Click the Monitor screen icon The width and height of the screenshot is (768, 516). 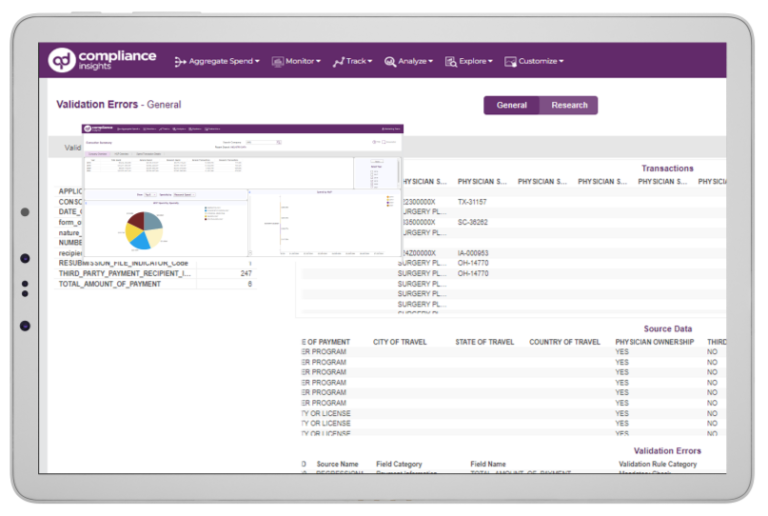[x=278, y=62]
